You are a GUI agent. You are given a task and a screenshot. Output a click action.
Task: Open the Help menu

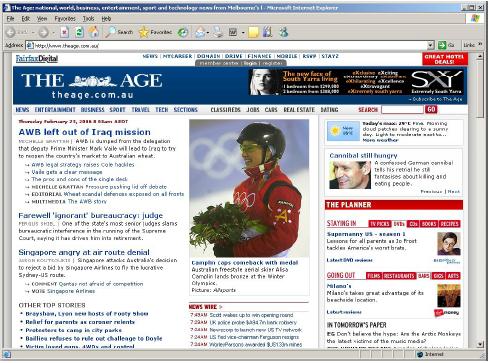tap(106, 19)
